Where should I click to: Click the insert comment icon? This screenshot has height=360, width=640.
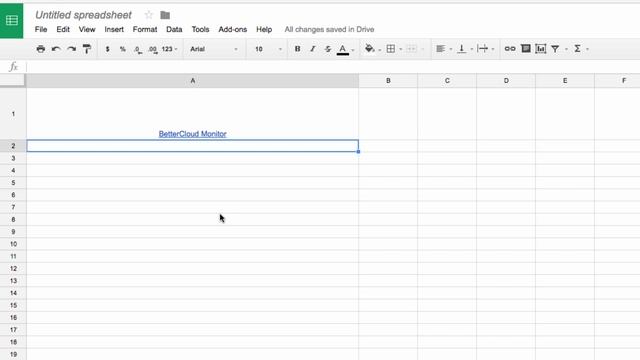[x=526, y=49]
